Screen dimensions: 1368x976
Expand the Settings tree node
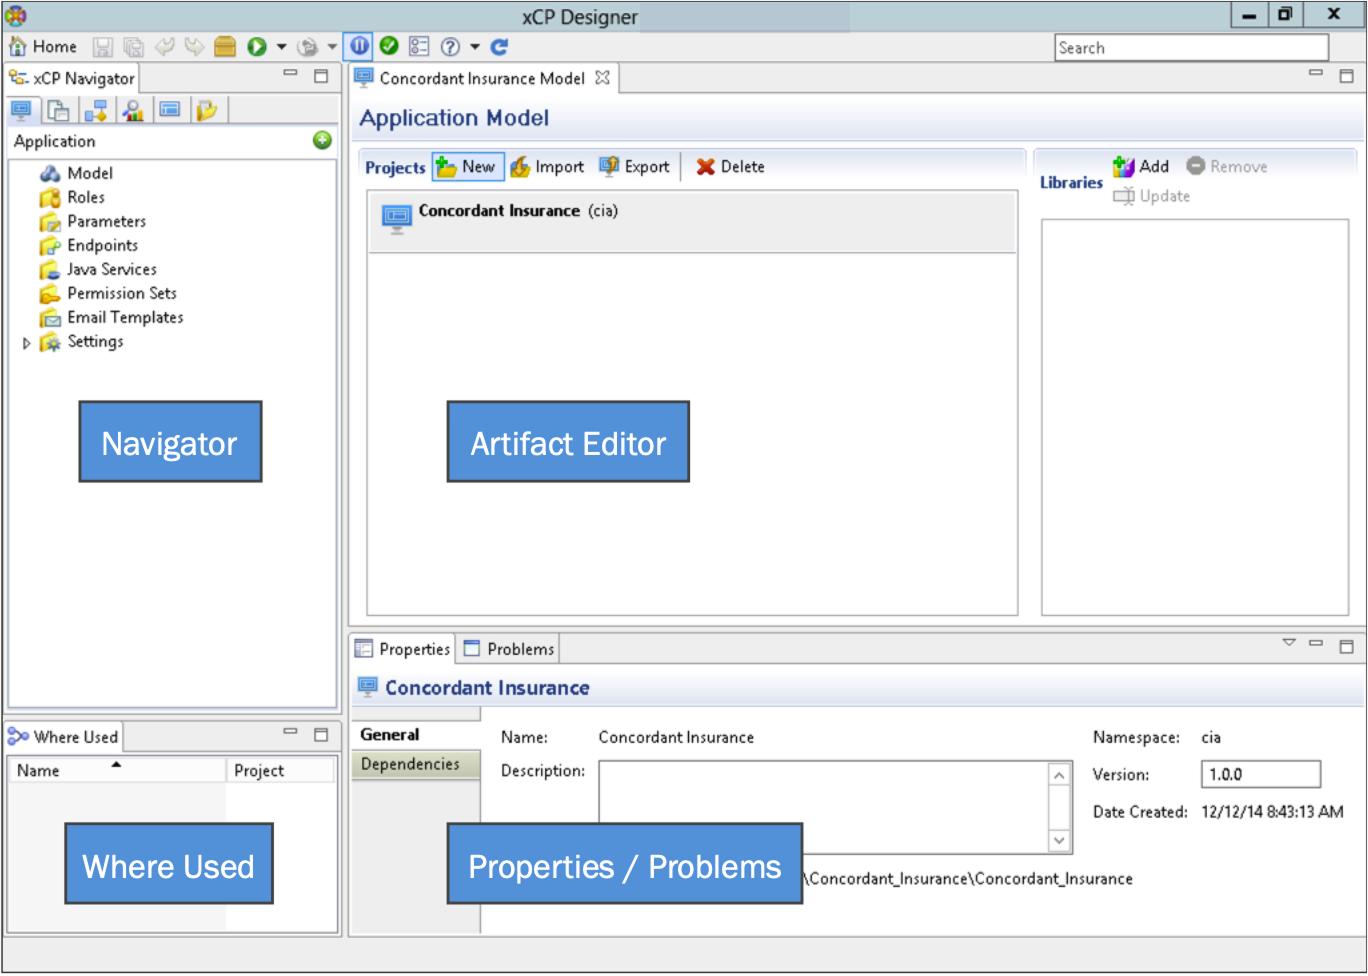pyautogui.click(x=27, y=343)
